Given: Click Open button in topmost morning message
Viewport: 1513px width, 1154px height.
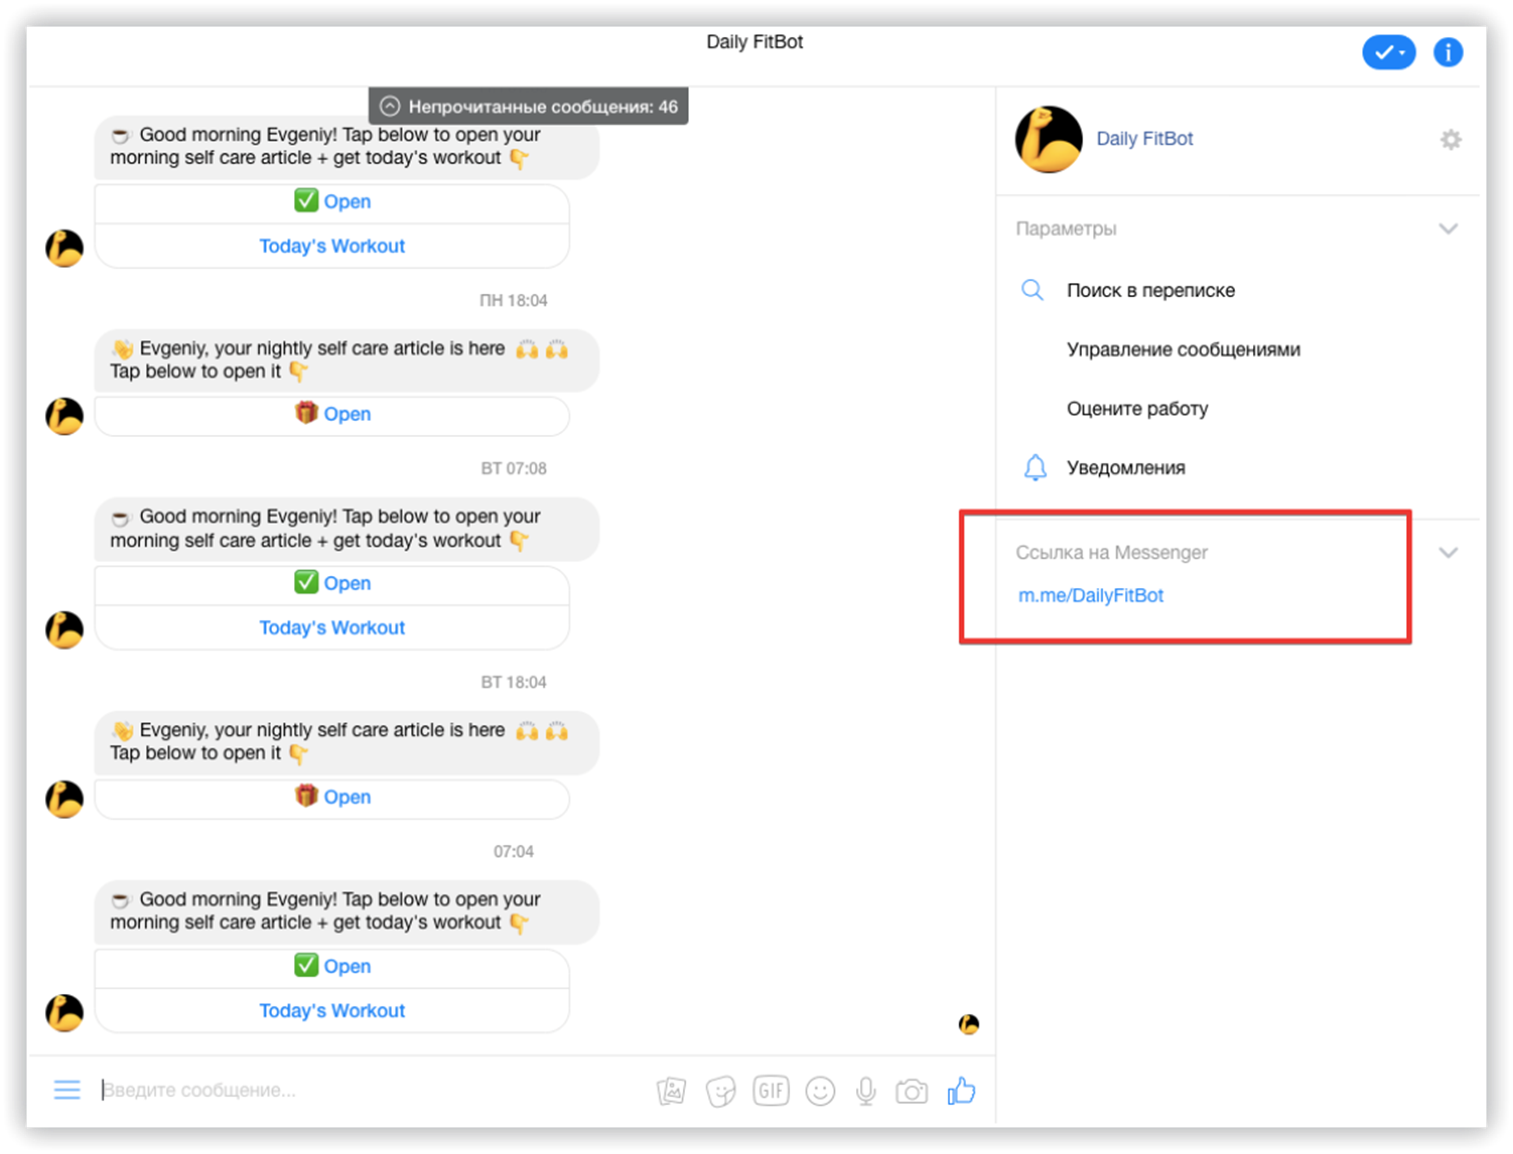Looking at the screenshot, I should point(332,203).
